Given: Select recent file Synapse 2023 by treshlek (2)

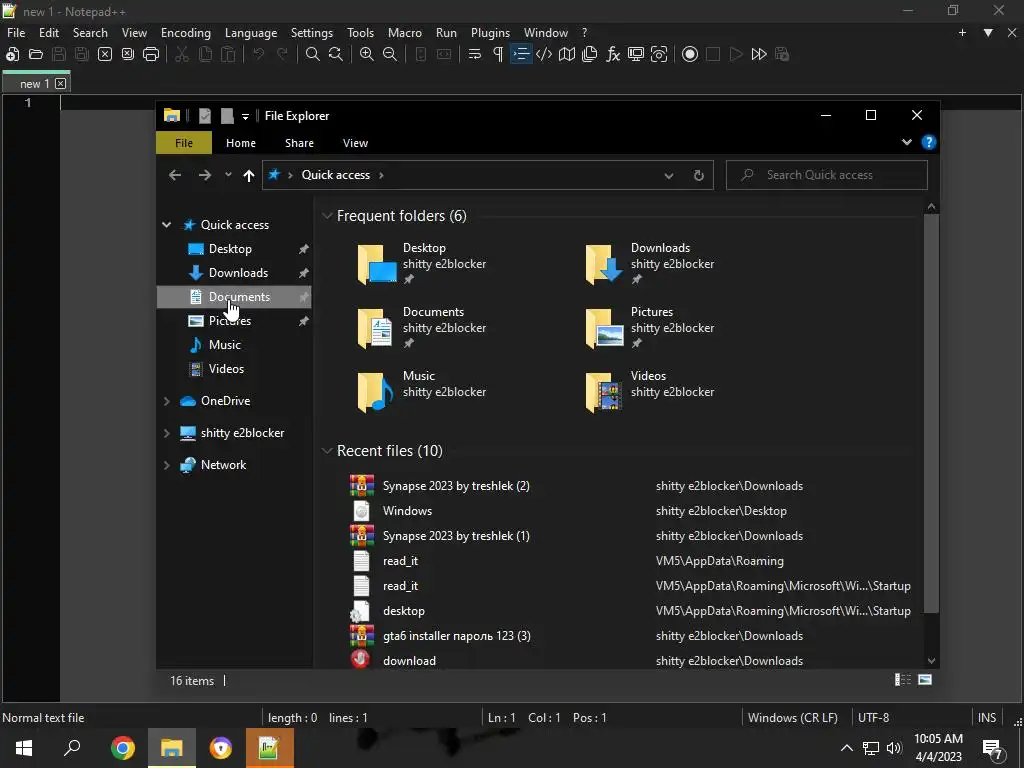Looking at the screenshot, I should click(x=456, y=486).
